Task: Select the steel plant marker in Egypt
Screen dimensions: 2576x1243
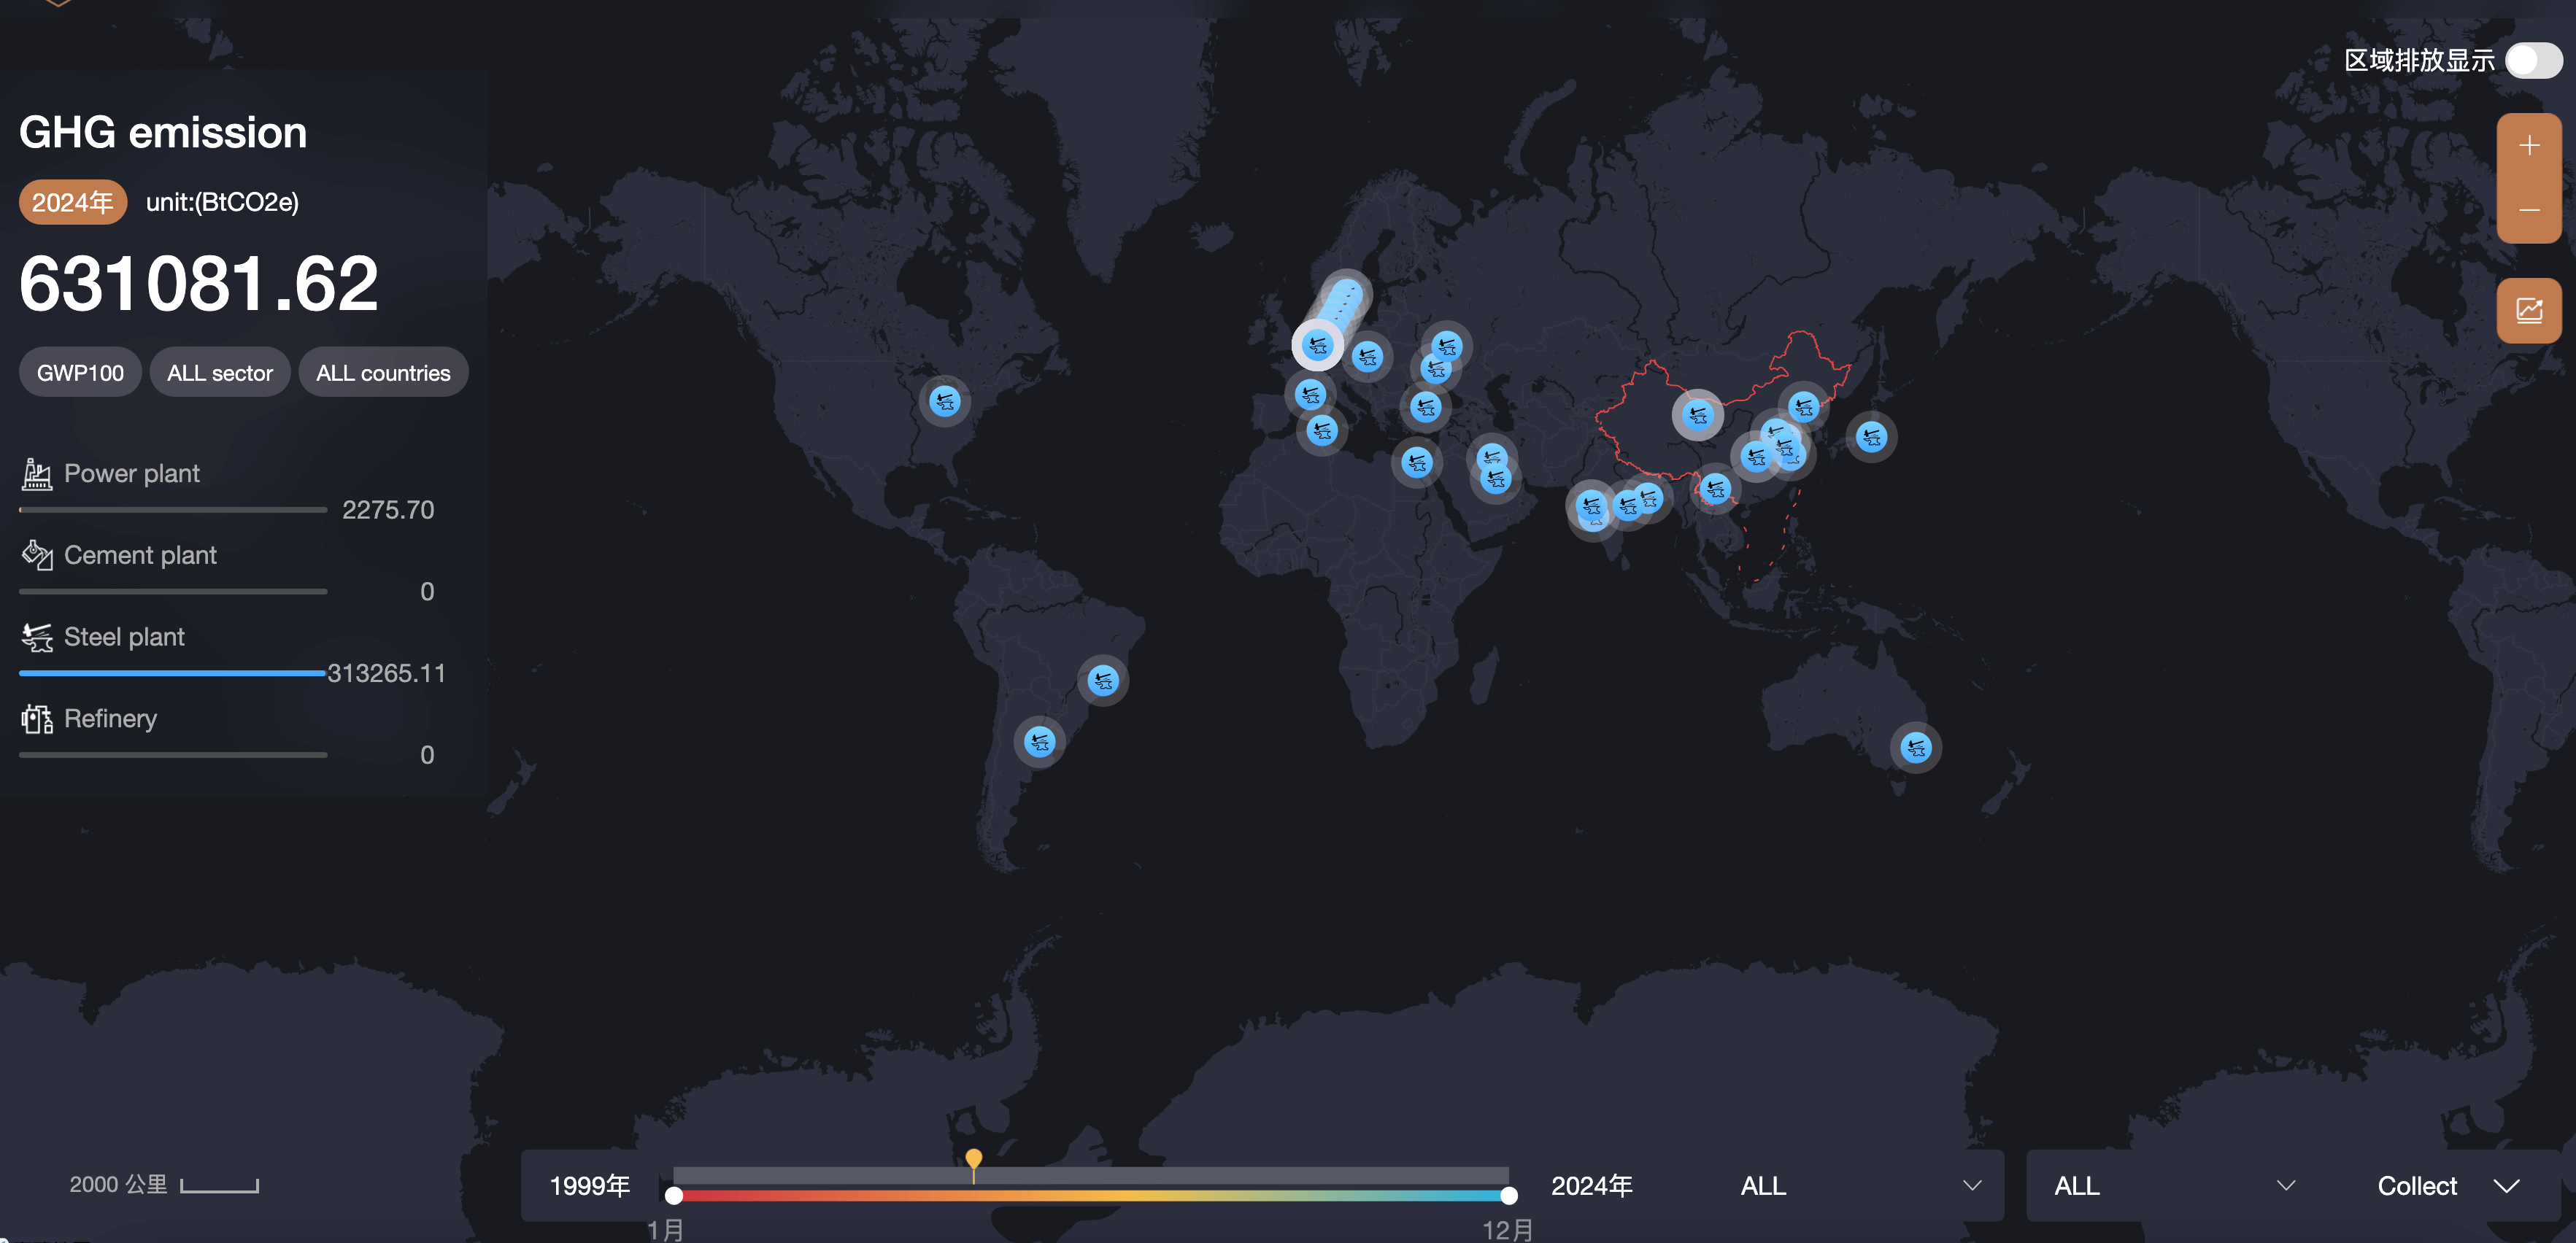Action: click(x=1416, y=462)
